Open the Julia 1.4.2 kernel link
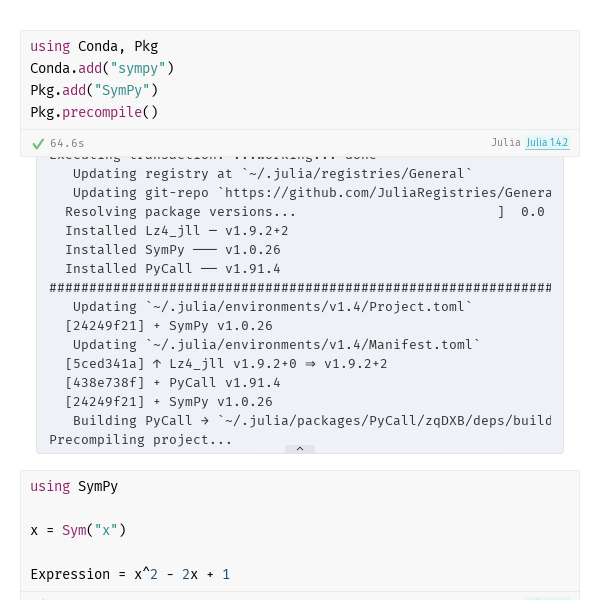 [x=547, y=142]
